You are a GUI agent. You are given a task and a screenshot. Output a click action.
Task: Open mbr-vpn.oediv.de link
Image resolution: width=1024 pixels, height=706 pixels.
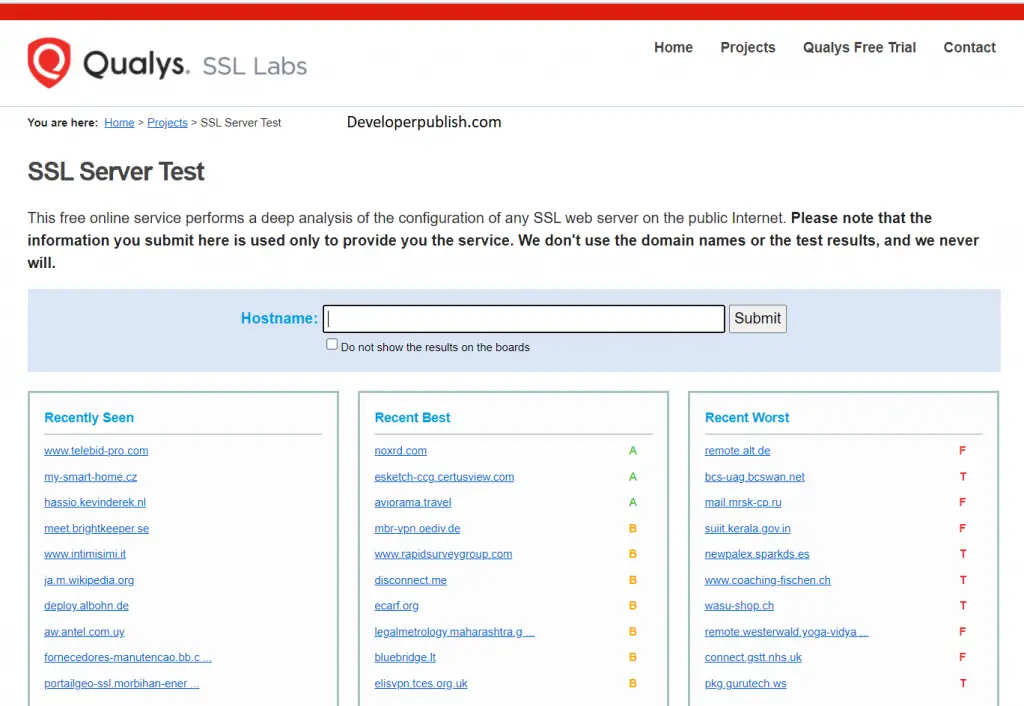coord(417,528)
